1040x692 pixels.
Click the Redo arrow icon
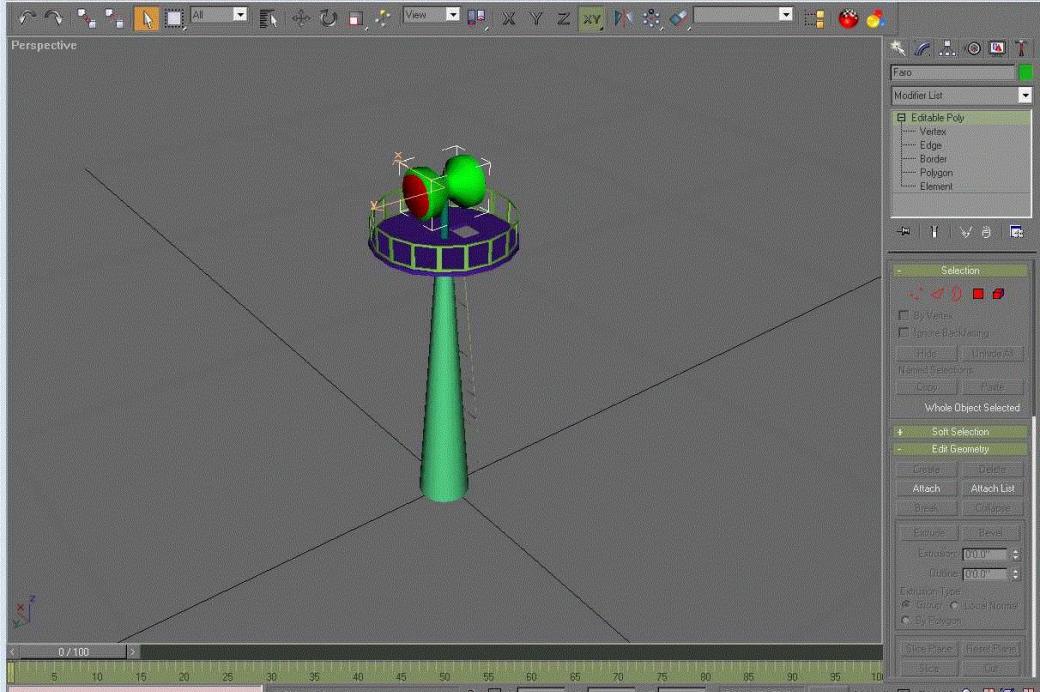[x=54, y=18]
